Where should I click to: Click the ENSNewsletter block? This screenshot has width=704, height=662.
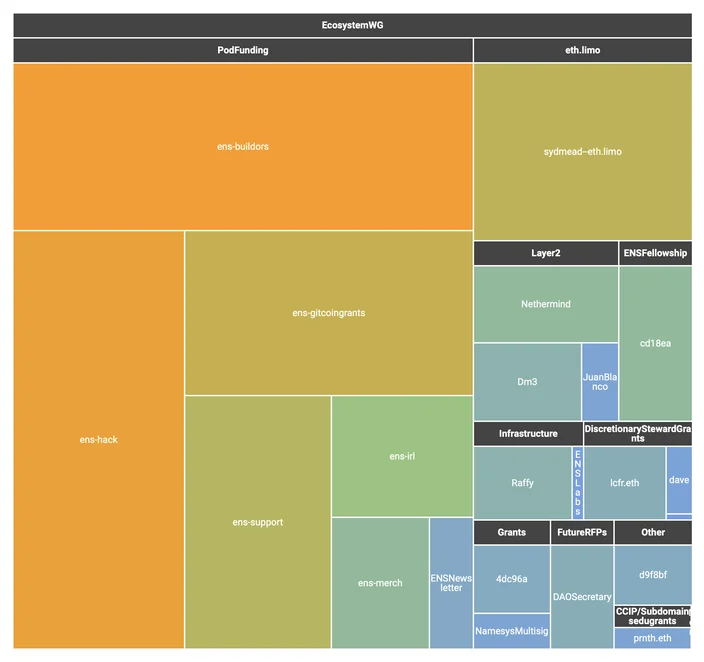[451, 583]
